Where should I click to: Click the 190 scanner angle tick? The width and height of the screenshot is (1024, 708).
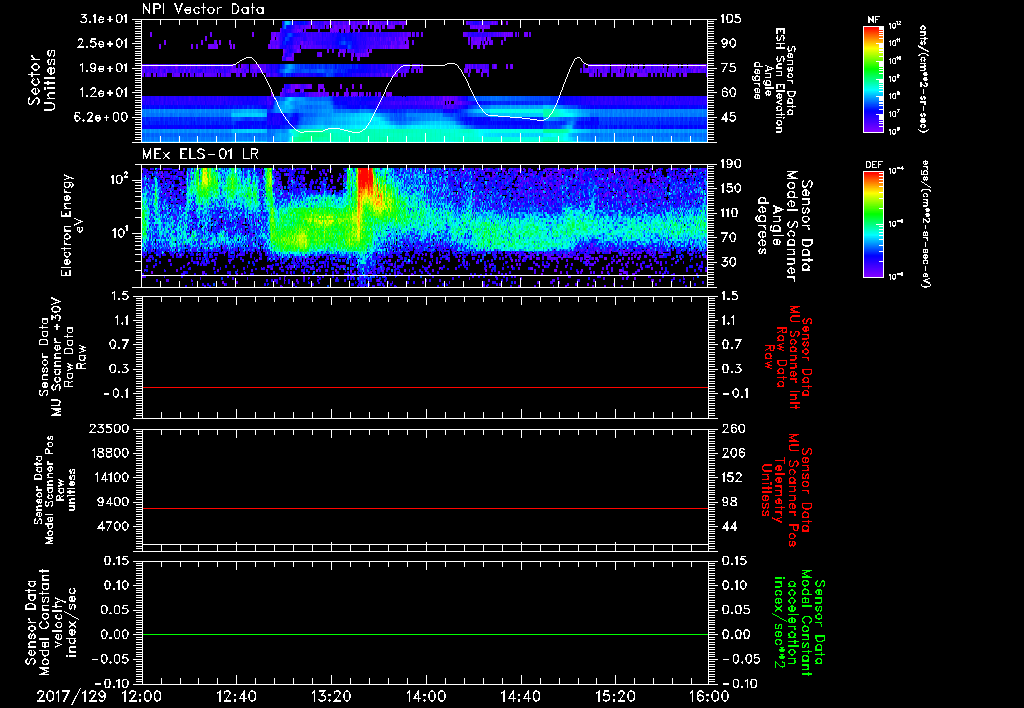730,164
